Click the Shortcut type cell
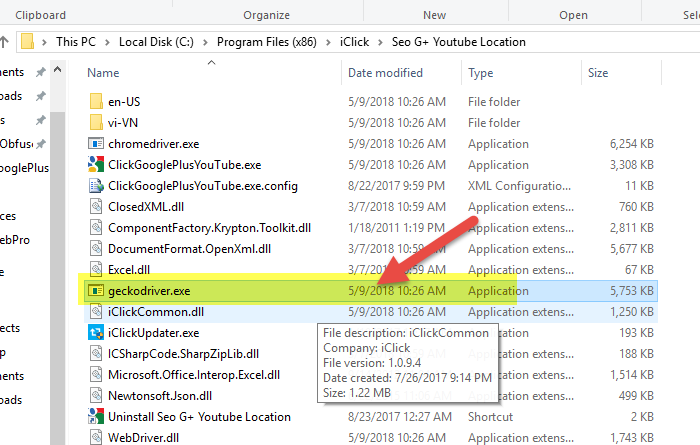700x445 pixels. coord(490,416)
